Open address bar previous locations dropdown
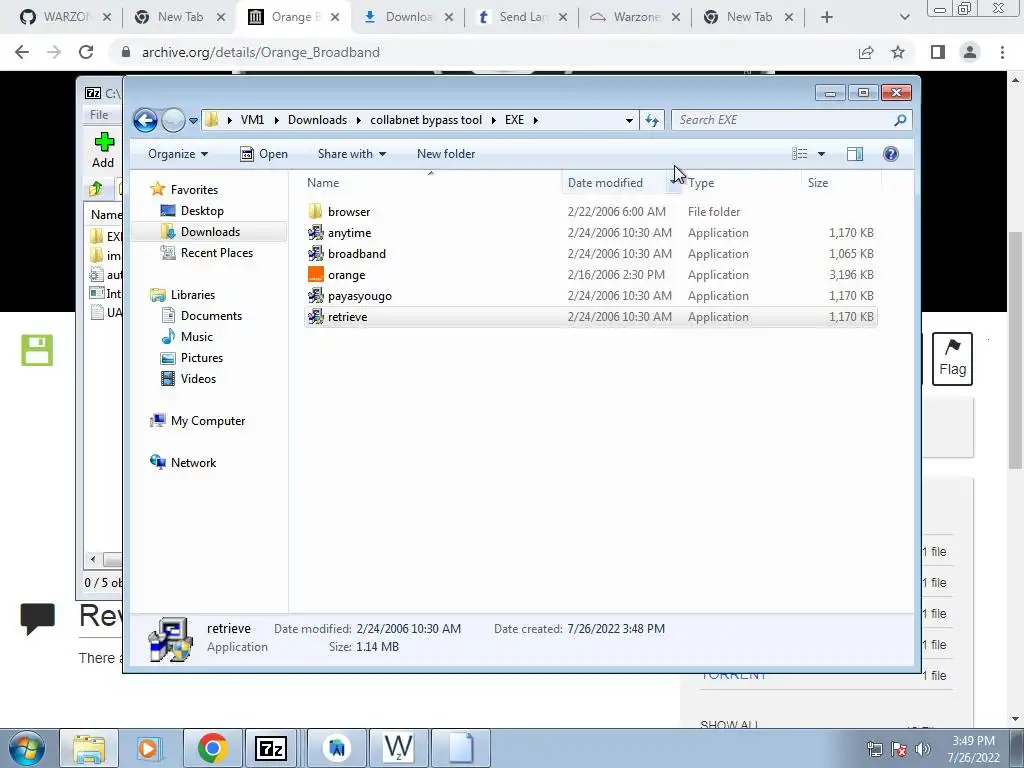This screenshot has height=768, width=1024. (629, 120)
